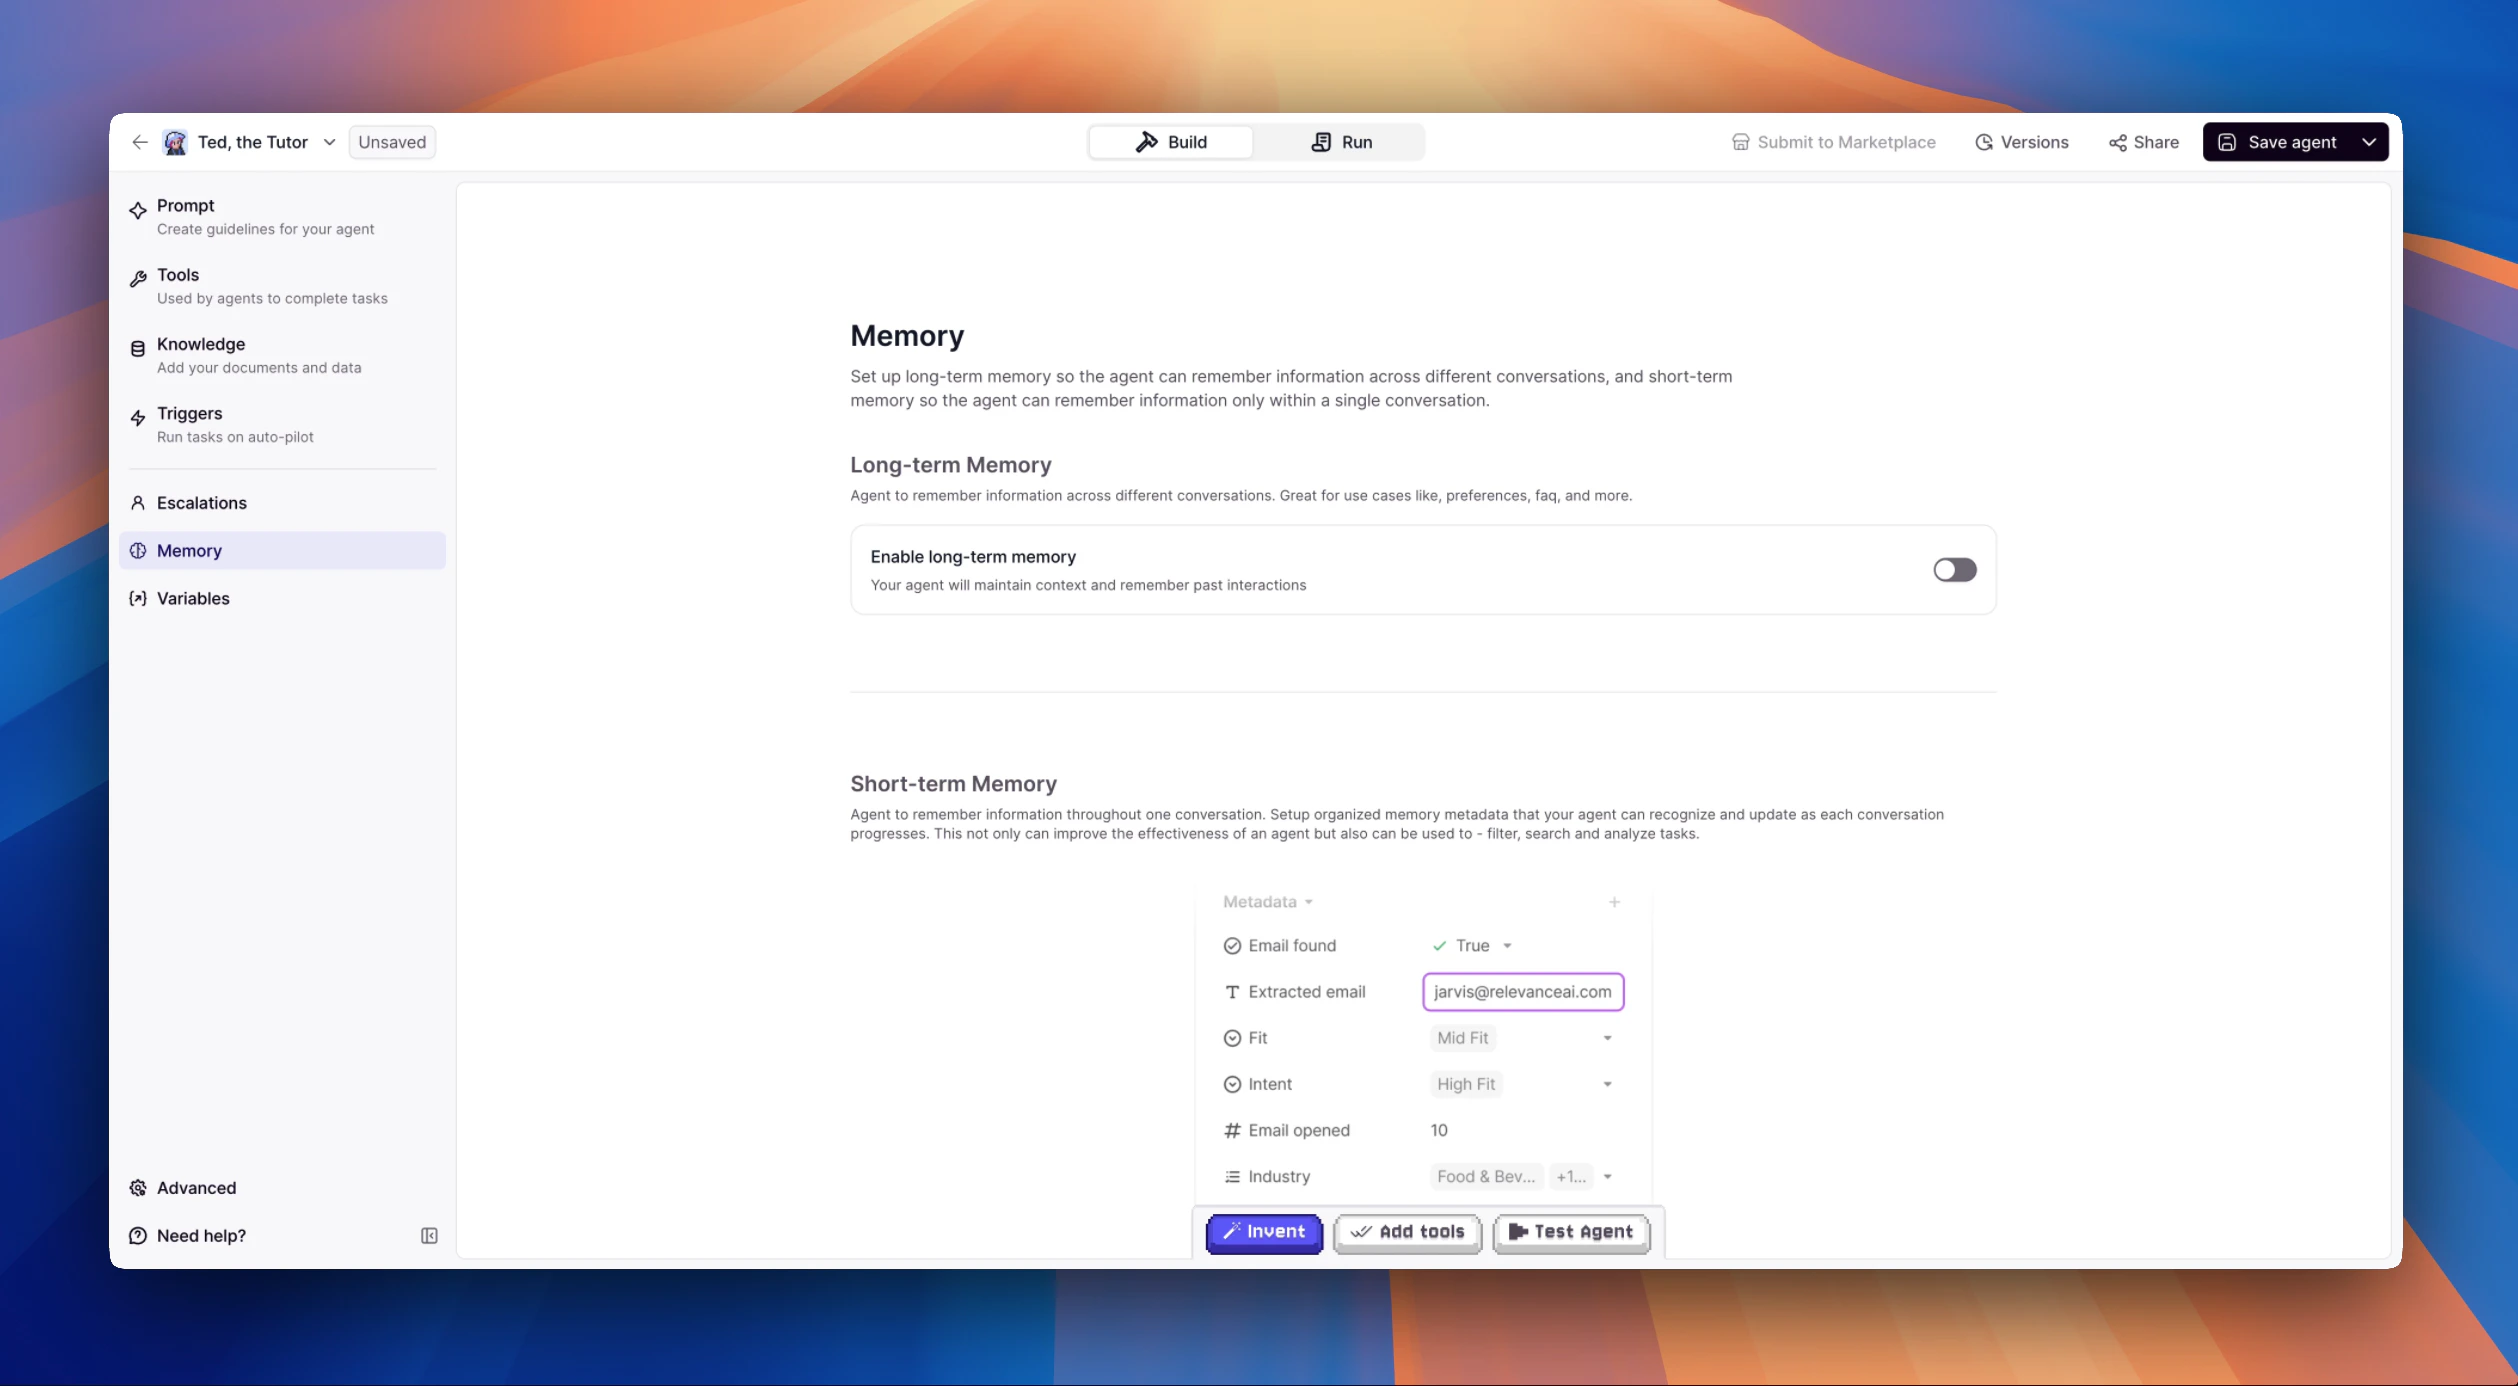Screen dimensions: 2518x1386
Task: Open Versions history
Action: pyautogui.click(x=2021, y=142)
